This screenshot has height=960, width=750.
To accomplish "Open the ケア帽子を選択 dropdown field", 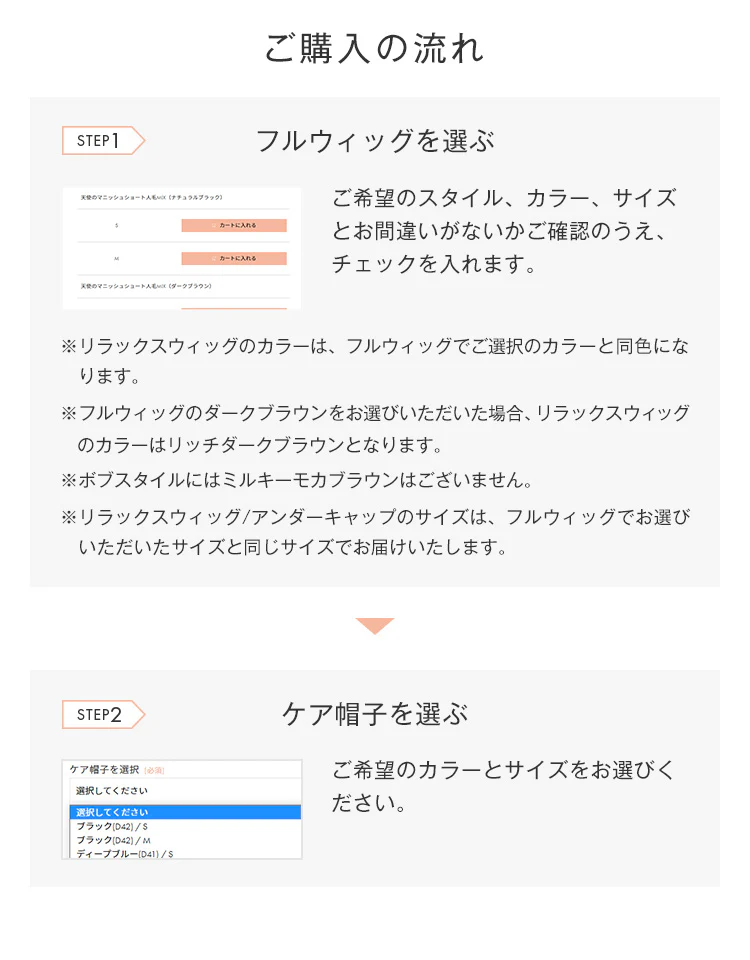I will 186,791.
